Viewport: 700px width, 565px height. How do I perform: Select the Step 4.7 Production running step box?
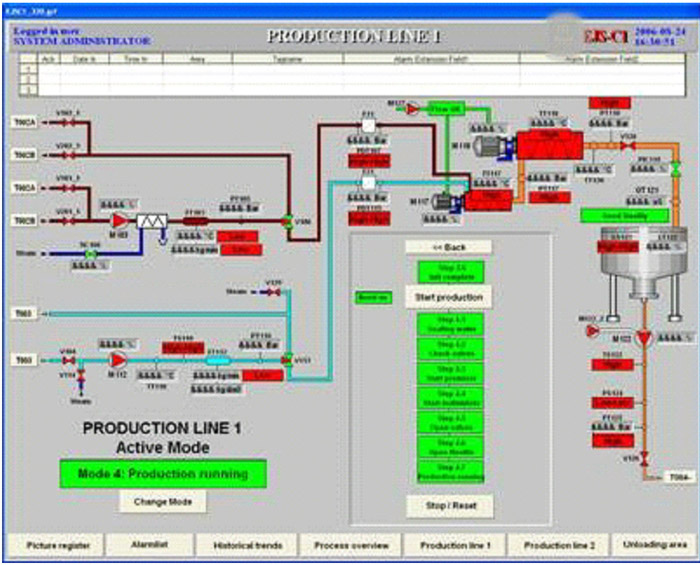click(x=451, y=472)
